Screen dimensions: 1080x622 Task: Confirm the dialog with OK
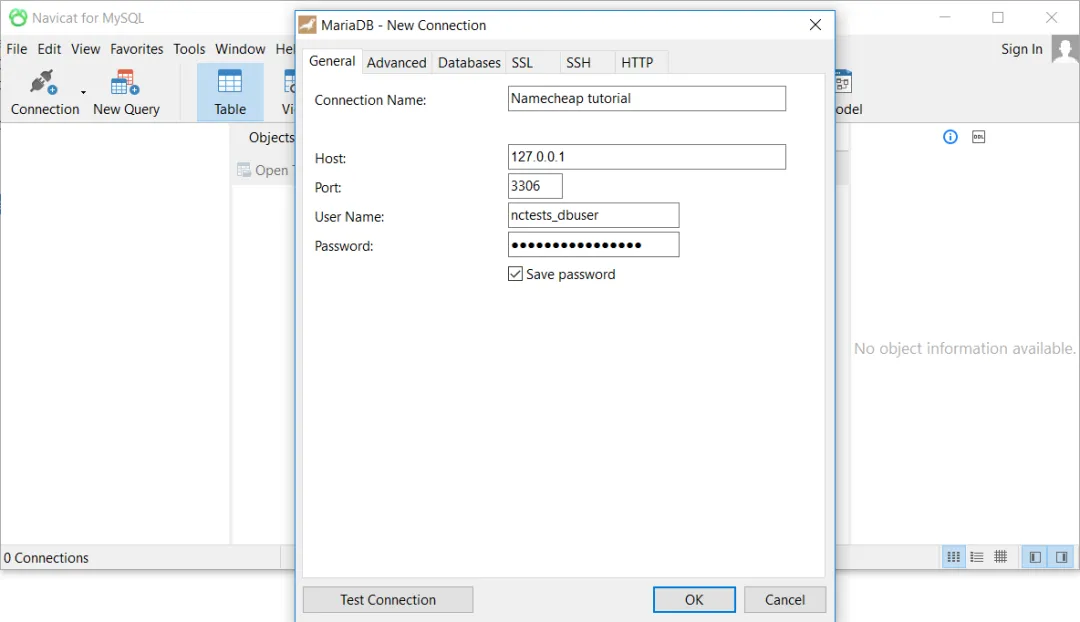point(694,600)
